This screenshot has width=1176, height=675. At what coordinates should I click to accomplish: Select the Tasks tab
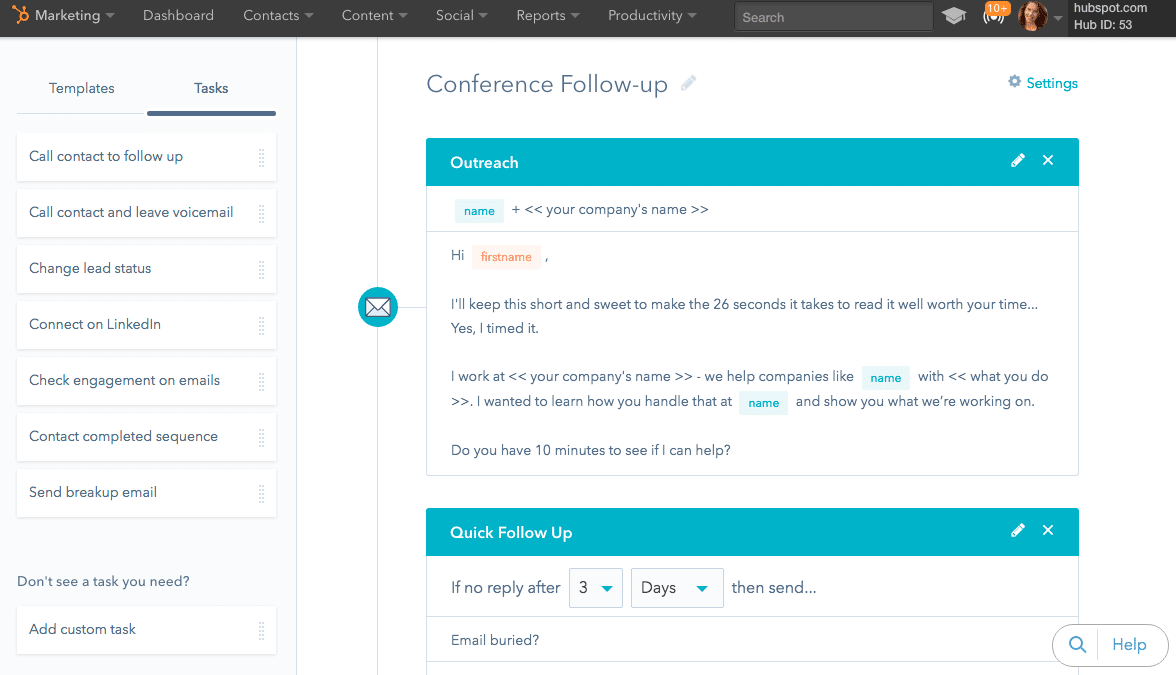[211, 88]
